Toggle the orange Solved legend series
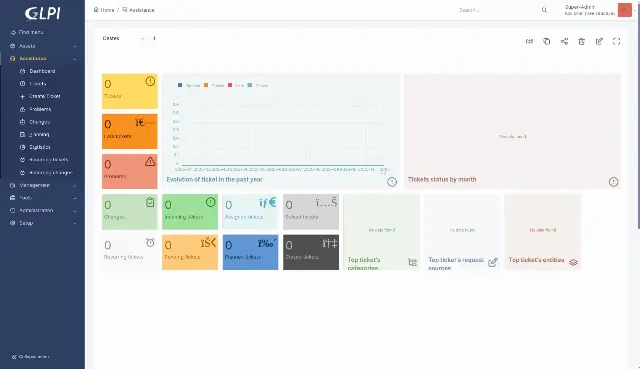 (214, 85)
